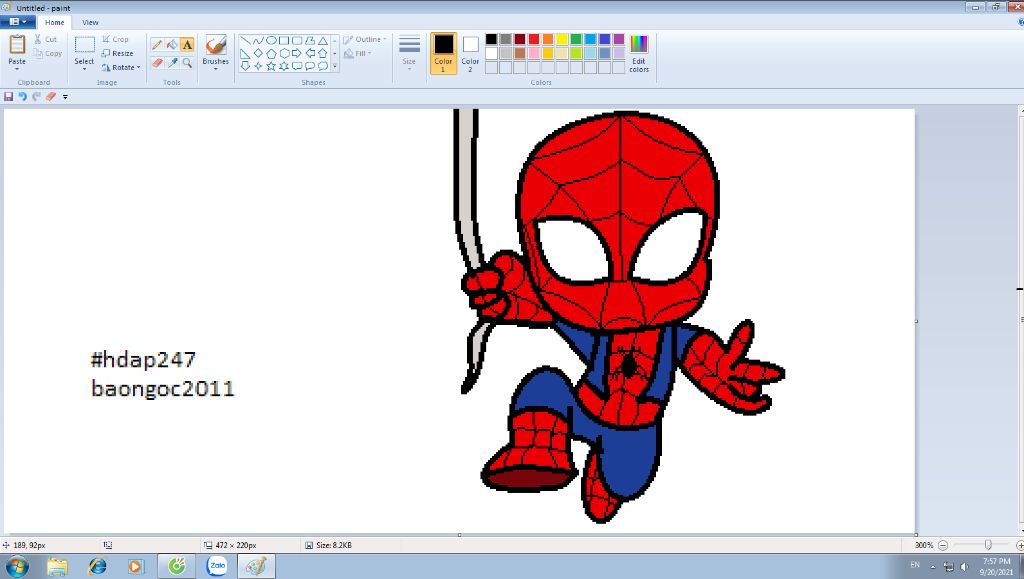
Task: Click the Save icon in quick access toolbar
Action: pos(9,97)
